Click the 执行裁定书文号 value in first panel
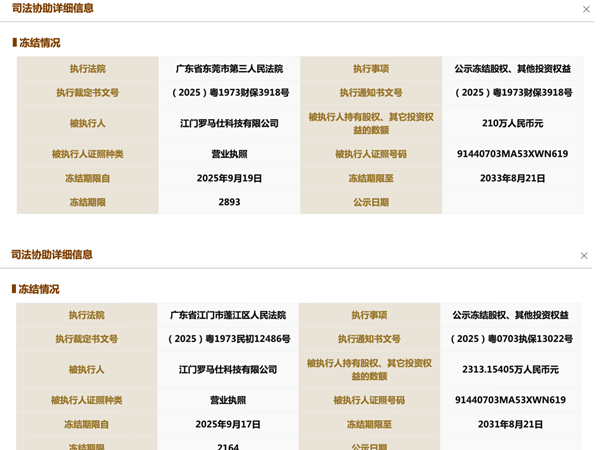 coord(229,93)
